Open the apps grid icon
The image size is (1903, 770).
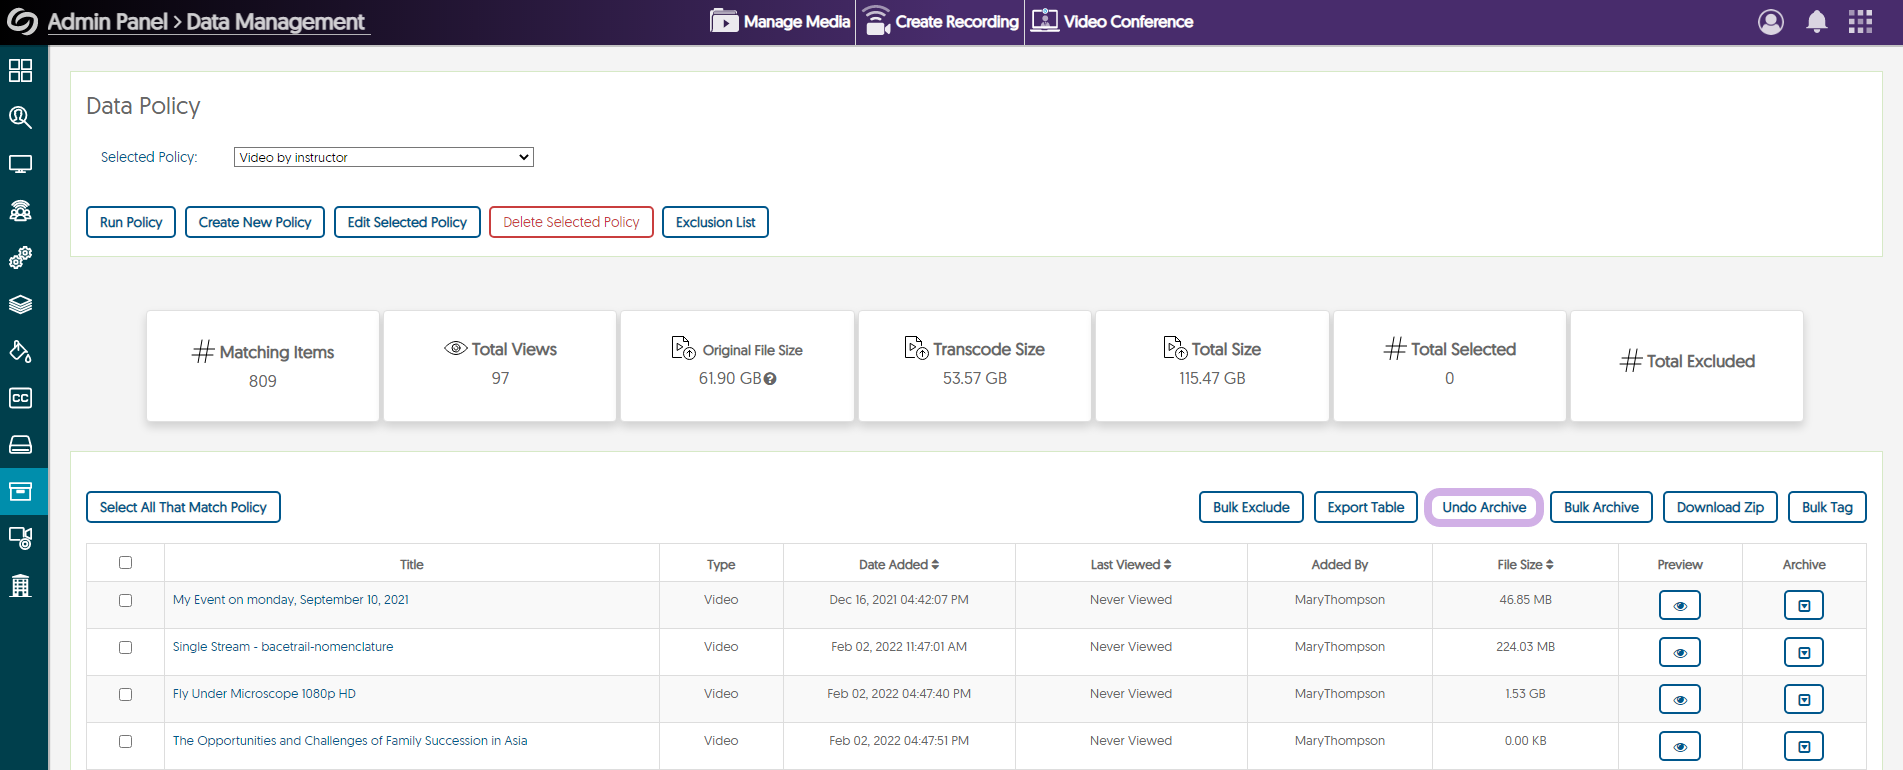click(1860, 22)
